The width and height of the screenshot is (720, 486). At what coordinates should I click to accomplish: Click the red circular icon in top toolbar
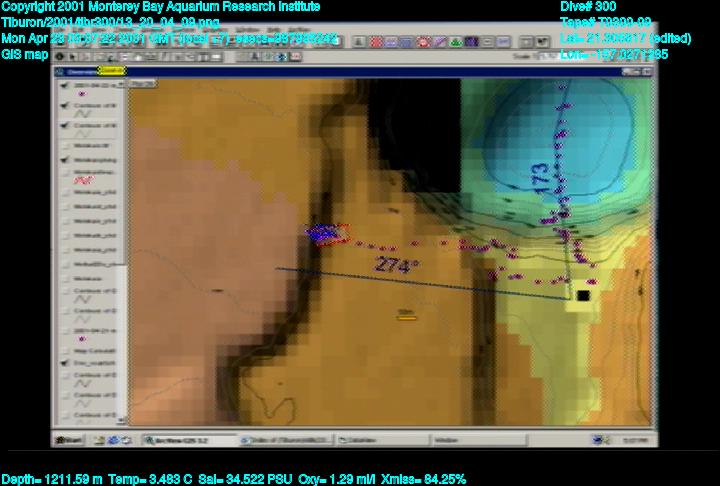tap(423, 43)
